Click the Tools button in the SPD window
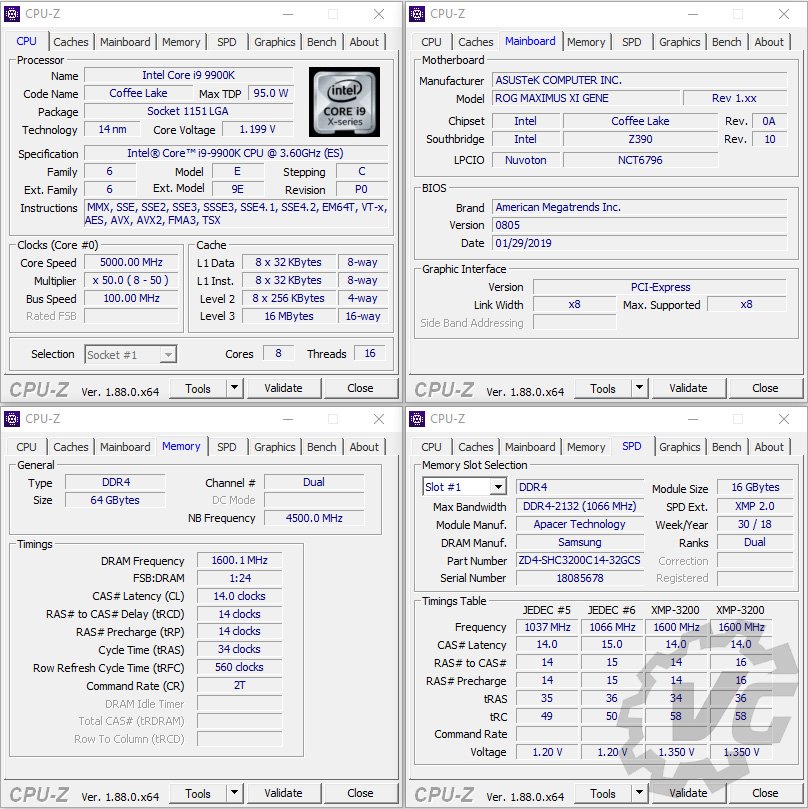The image size is (808, 809). pos(602,793)
